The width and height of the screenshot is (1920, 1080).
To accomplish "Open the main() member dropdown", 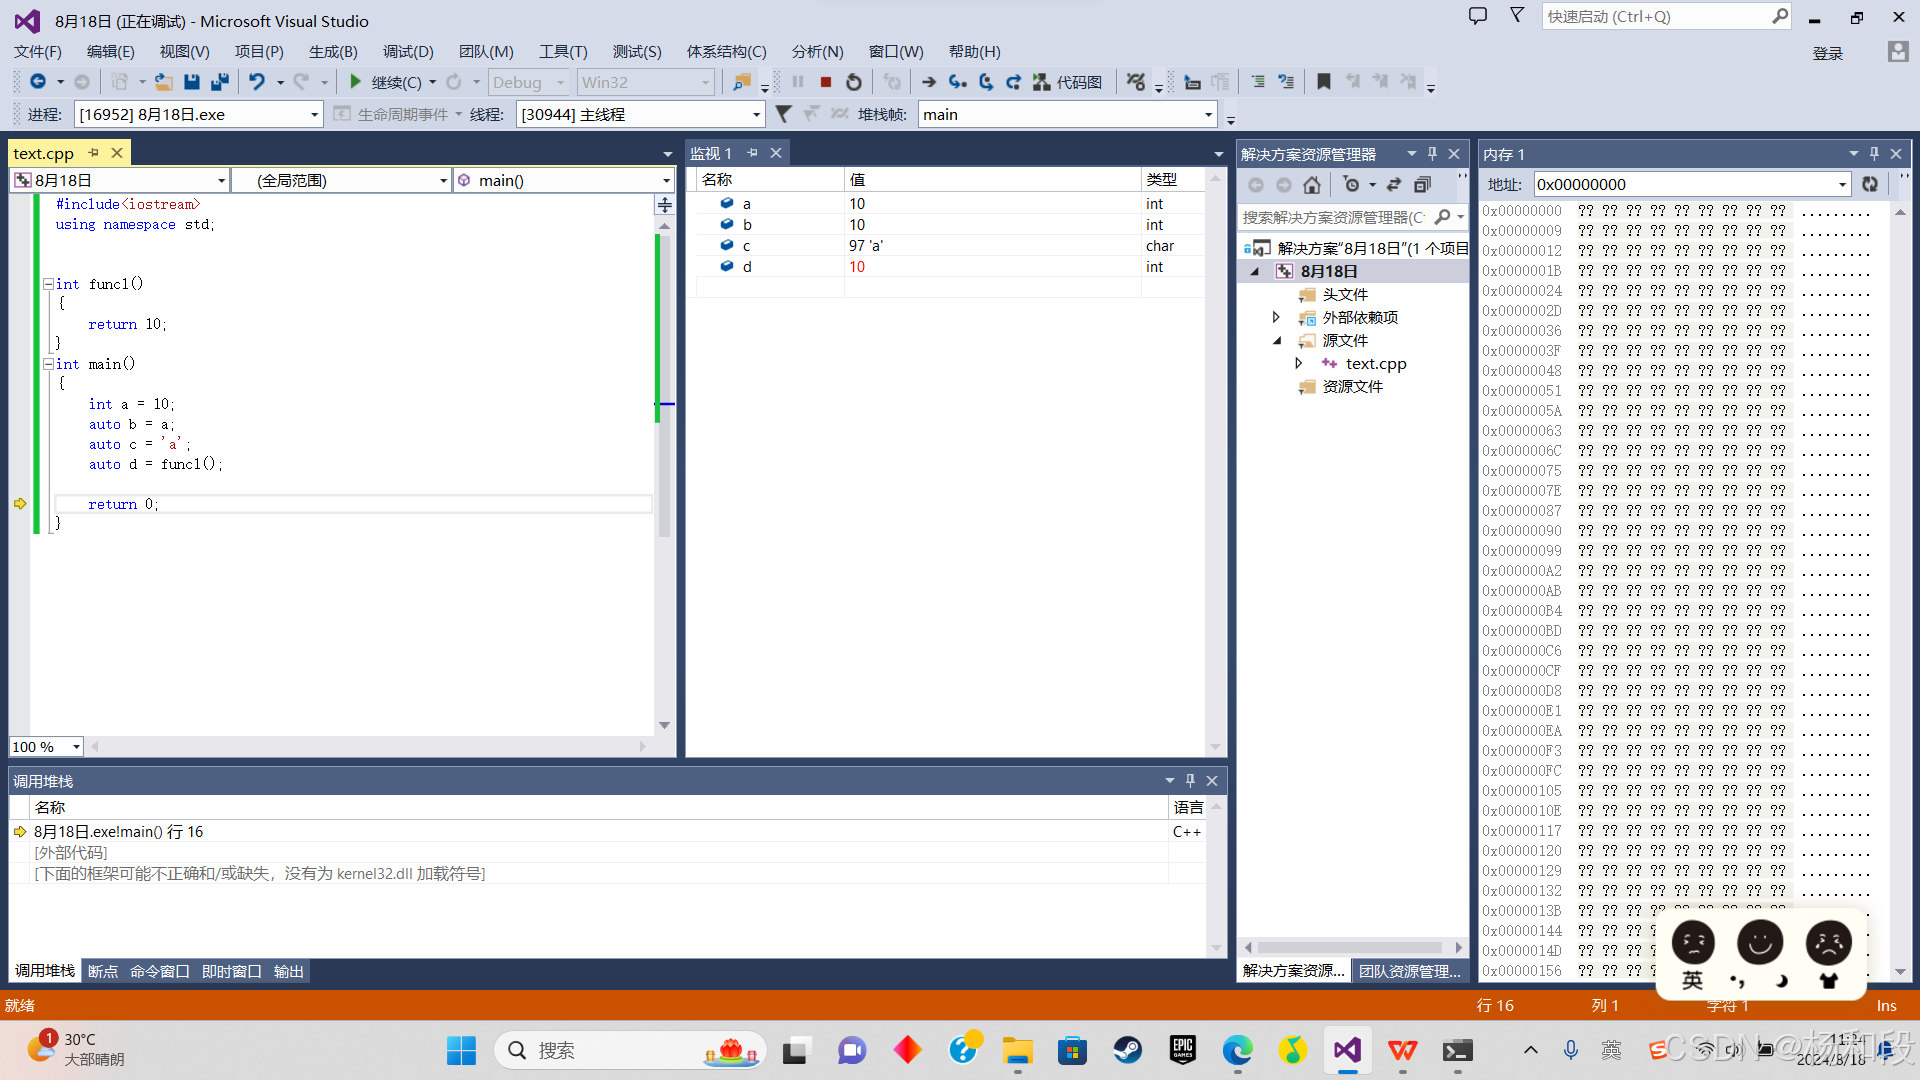I will click(666, 181).
